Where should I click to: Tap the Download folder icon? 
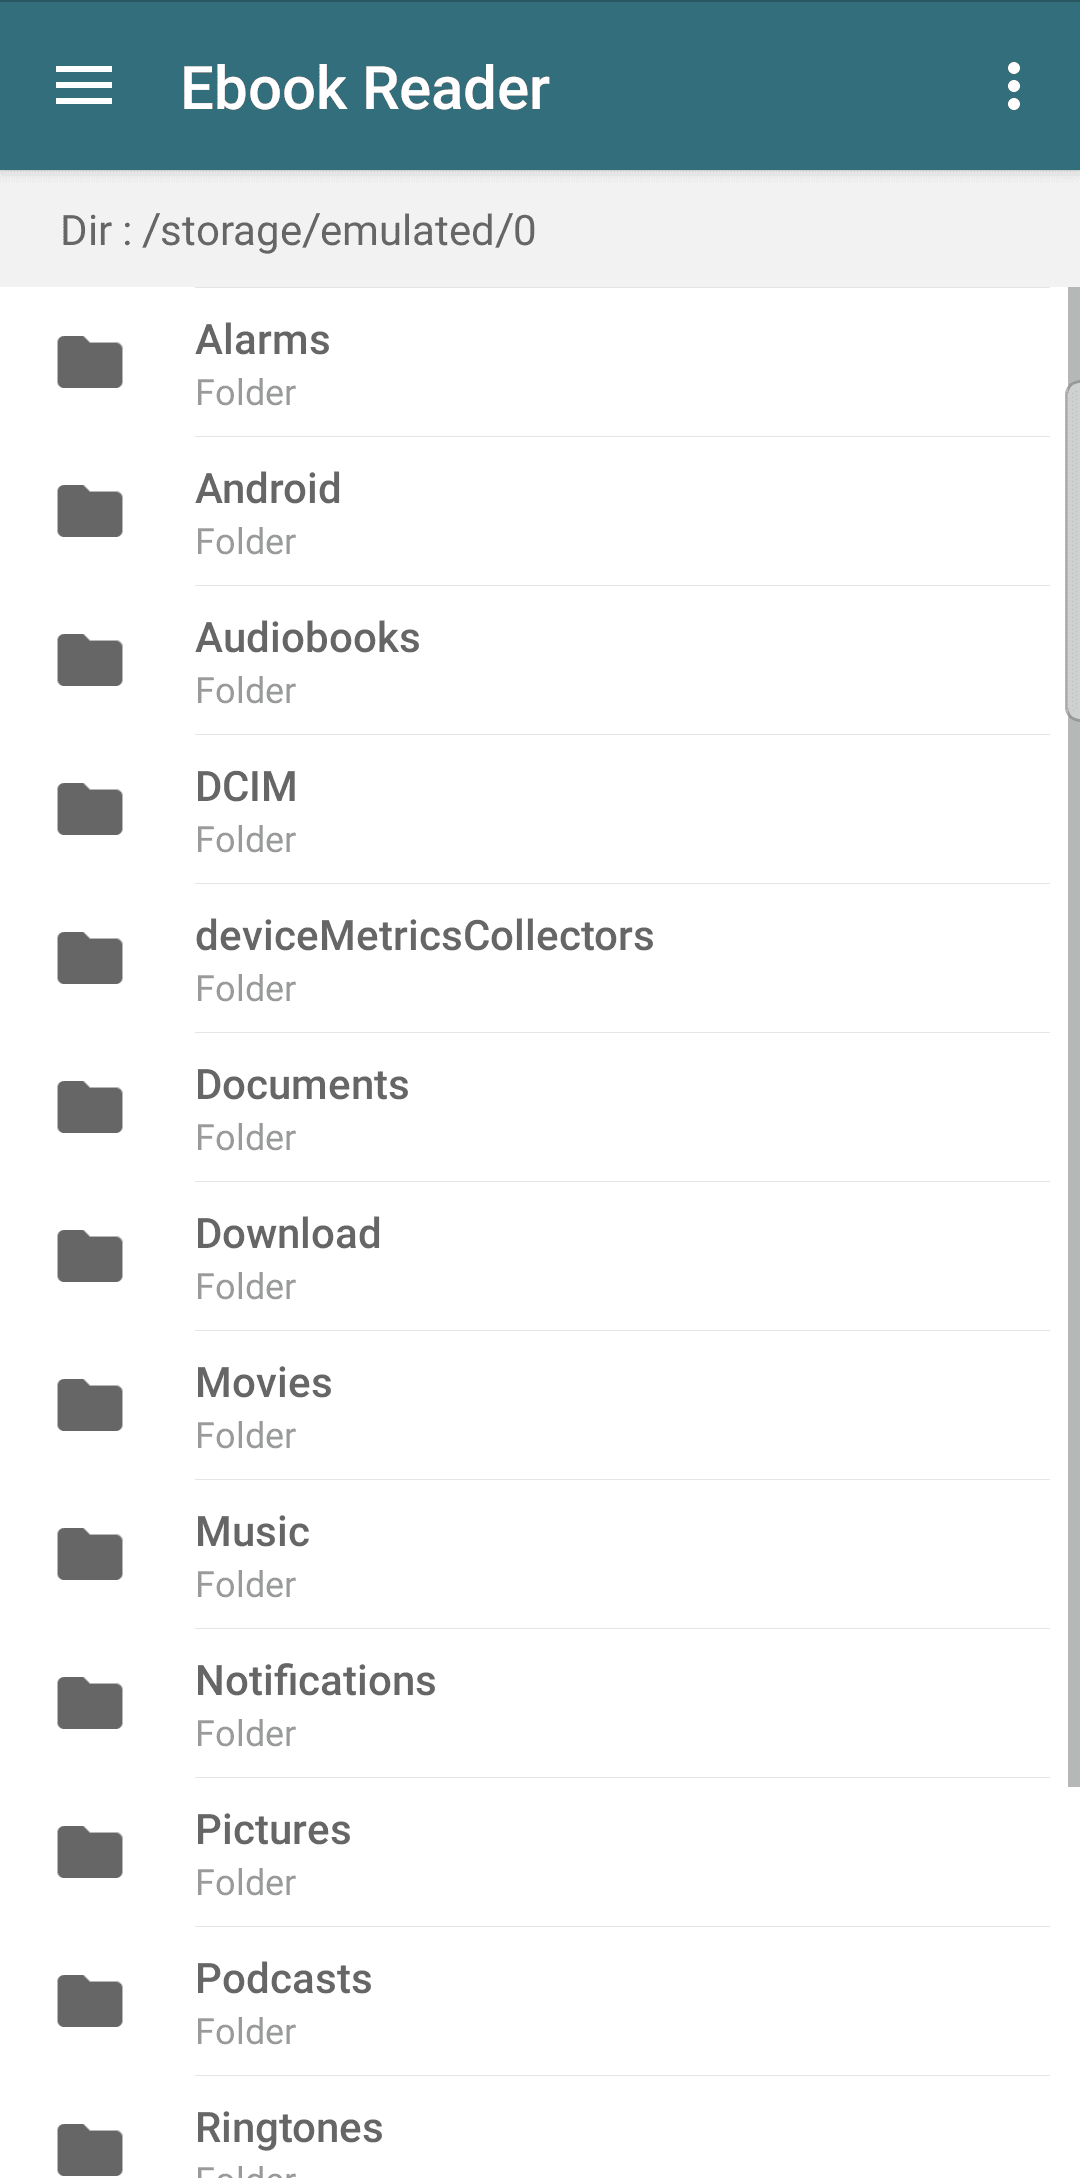point(90,1256)
